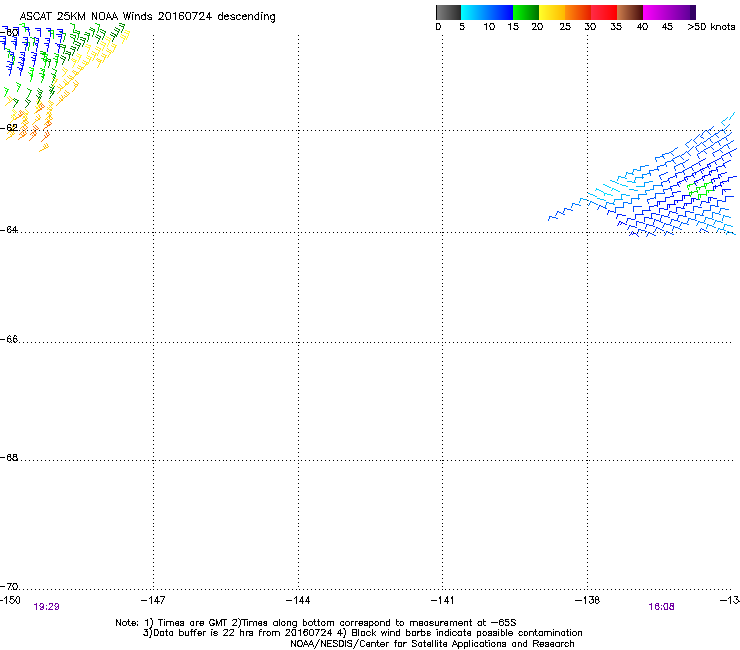Click the -147 longitude label
The height and width of the screenshot is (650, 740).
tap(153, 600)
